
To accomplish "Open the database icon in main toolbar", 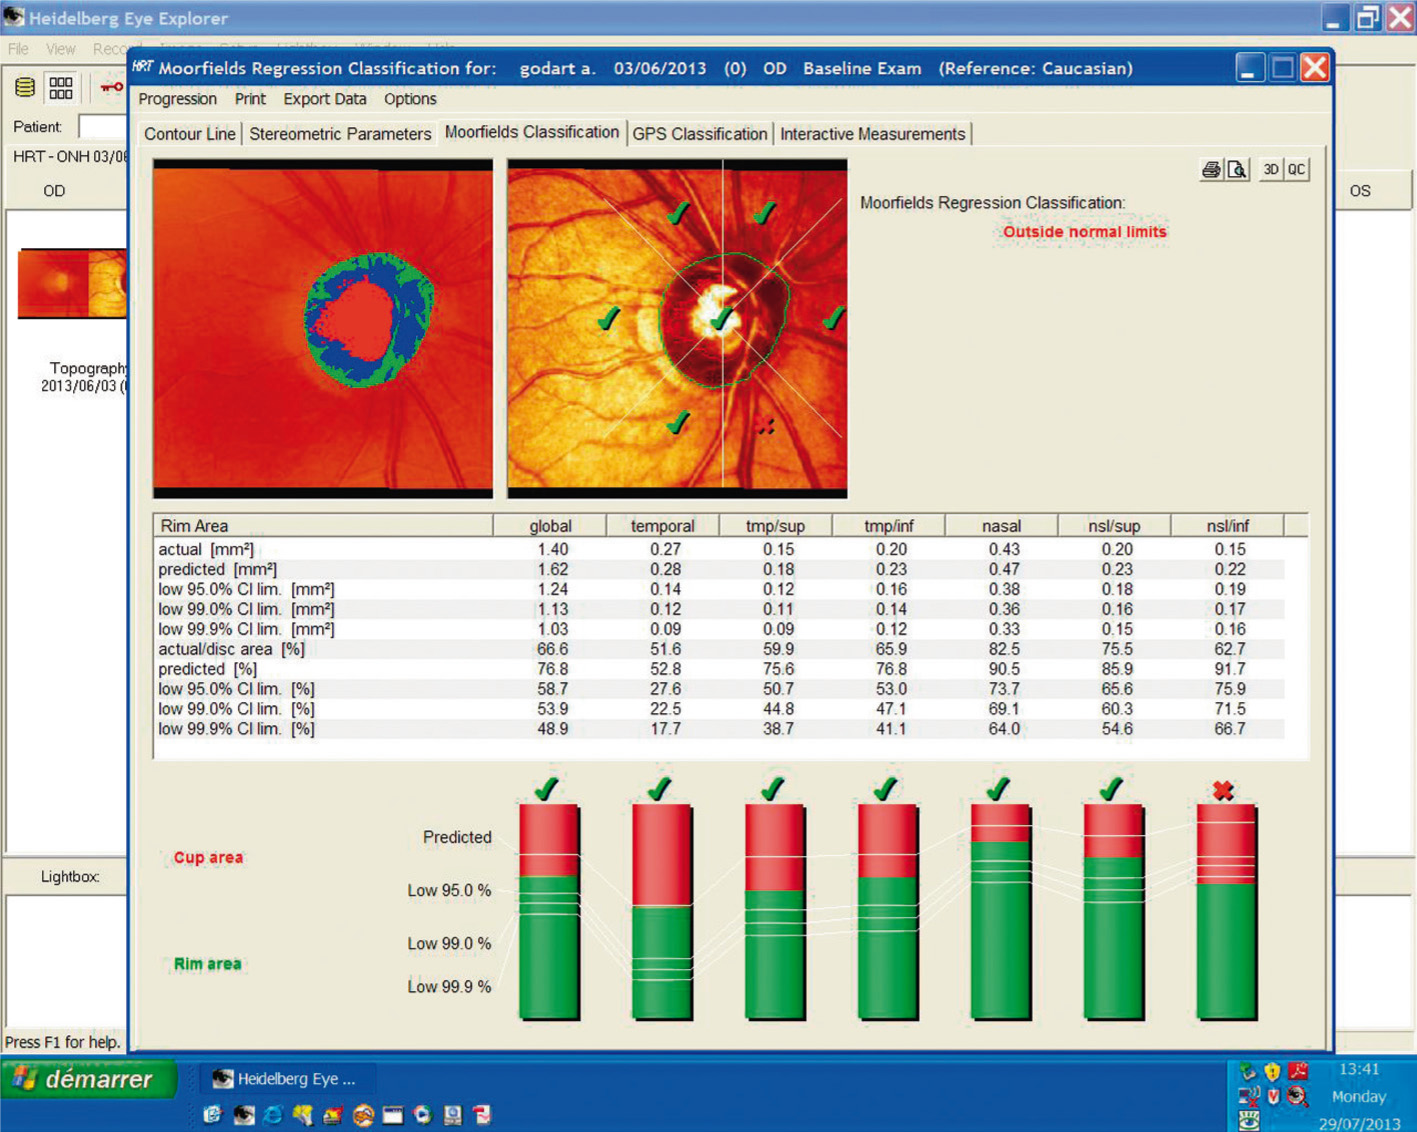I will pos(25,88).
